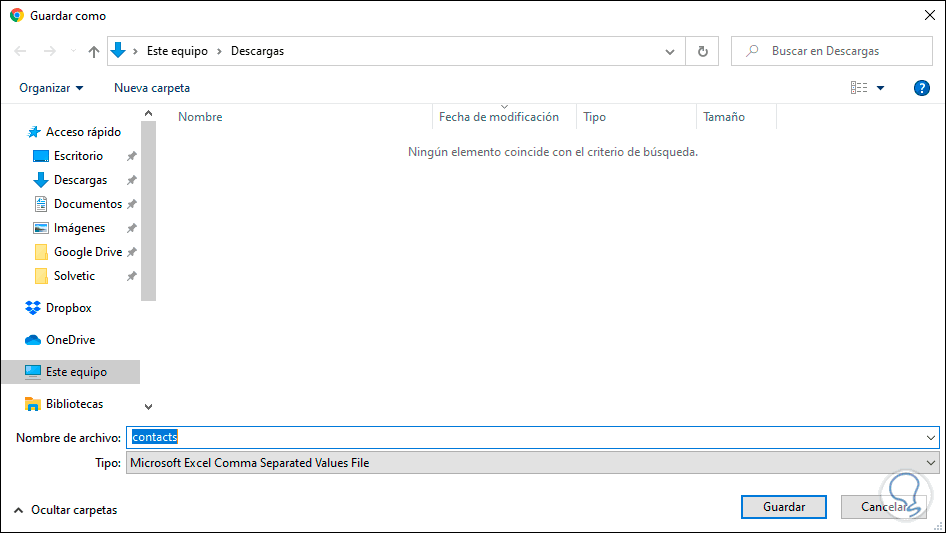
Task: Click the Bibliotecas folder icon
Action: pyautogui.click(x=33, y=404)
